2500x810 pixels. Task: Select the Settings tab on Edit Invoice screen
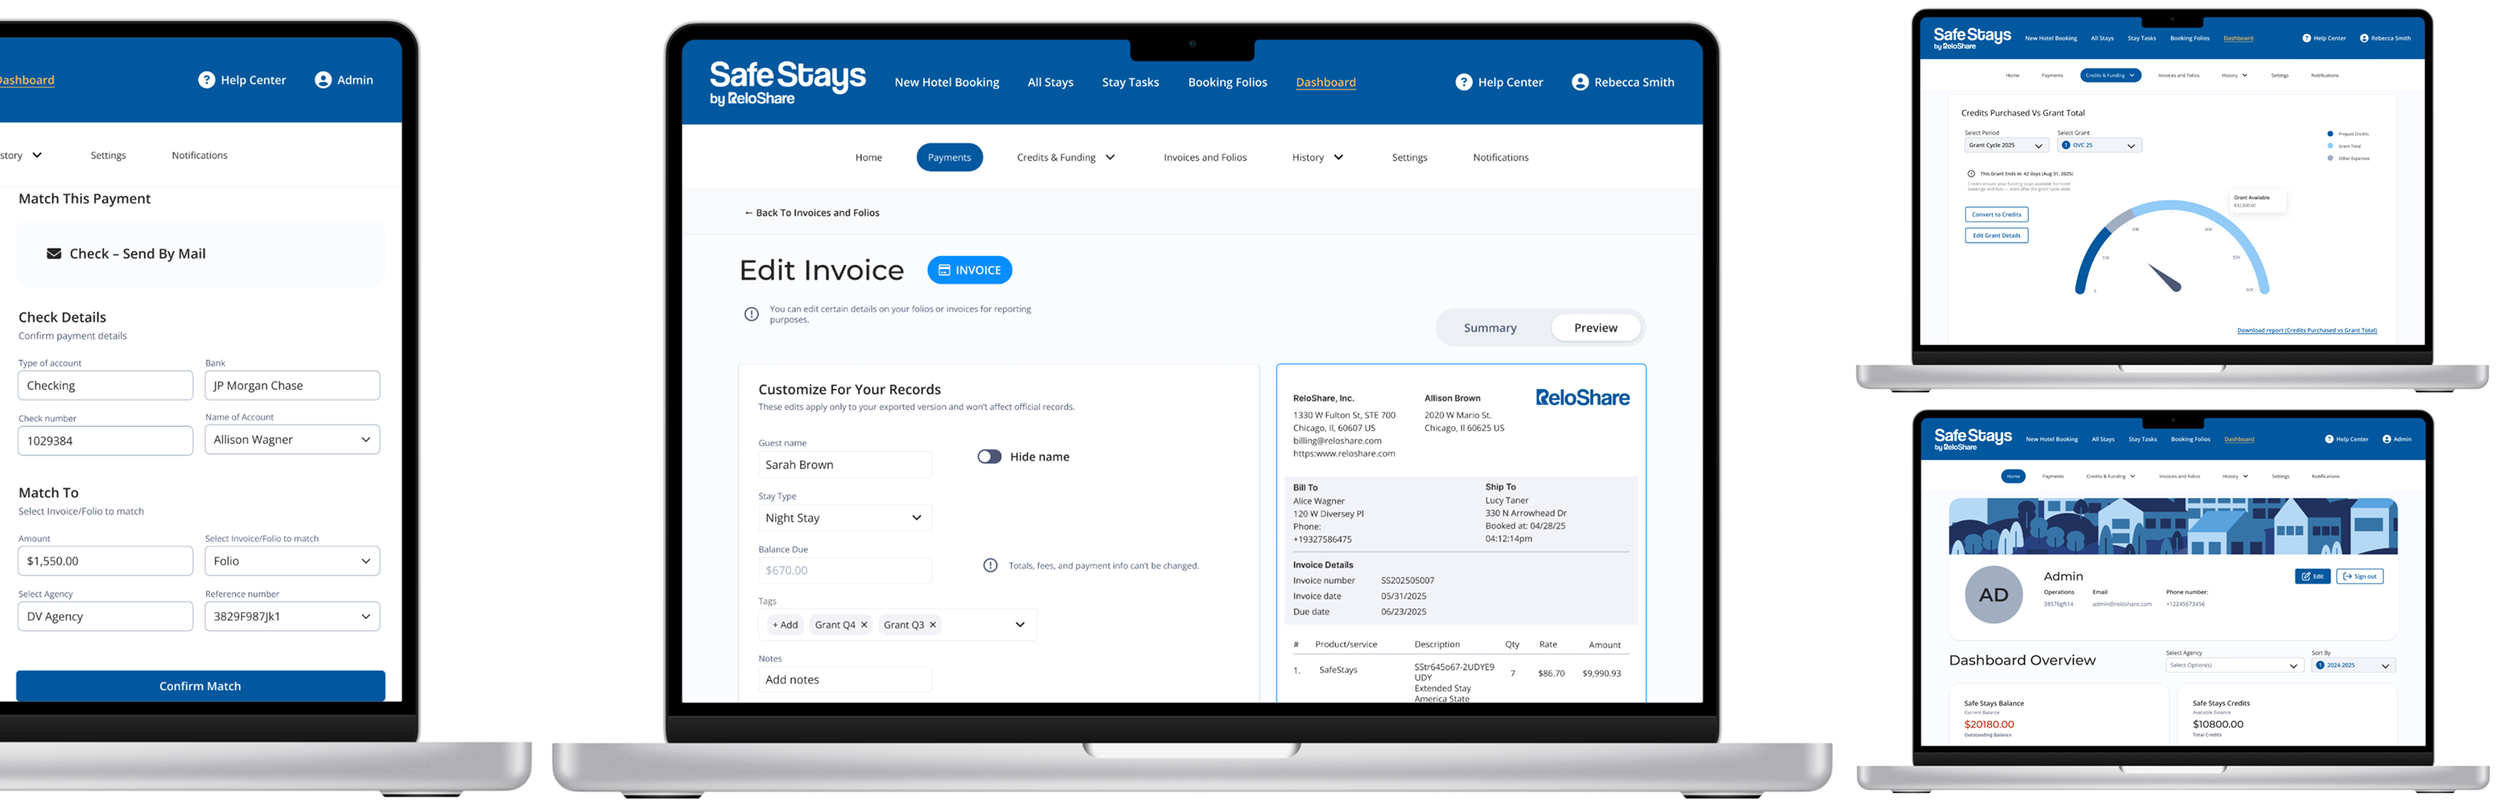point(1409,157)
